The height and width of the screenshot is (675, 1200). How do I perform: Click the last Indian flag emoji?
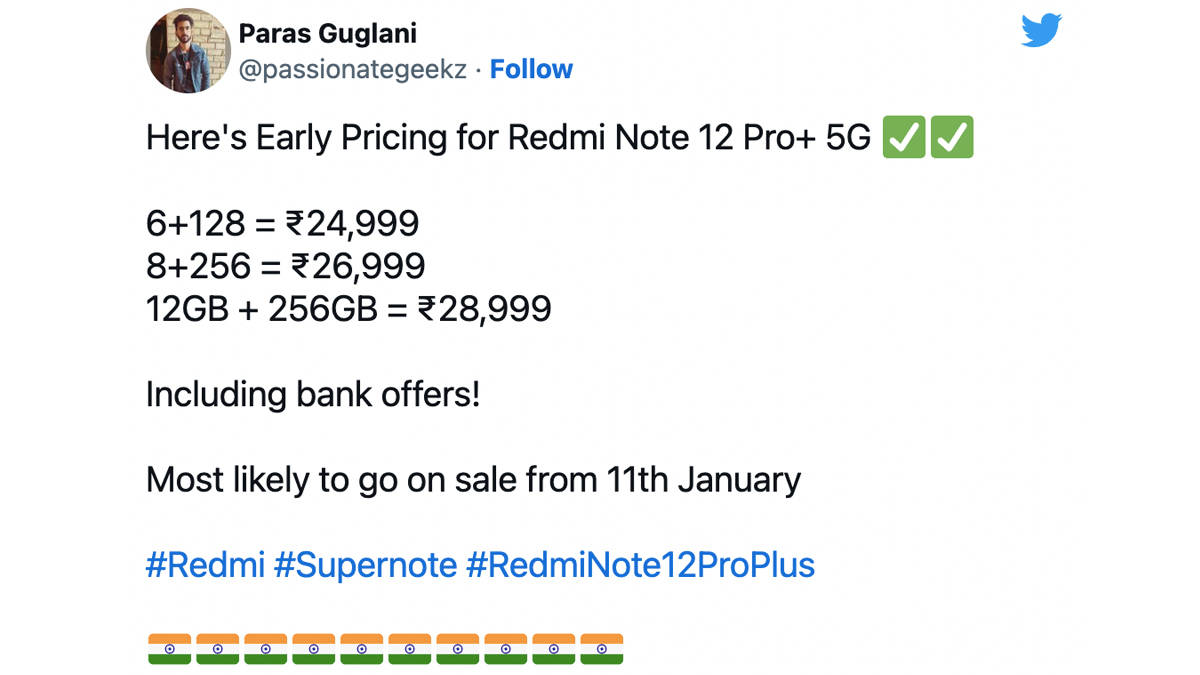(x=605, y=648)
